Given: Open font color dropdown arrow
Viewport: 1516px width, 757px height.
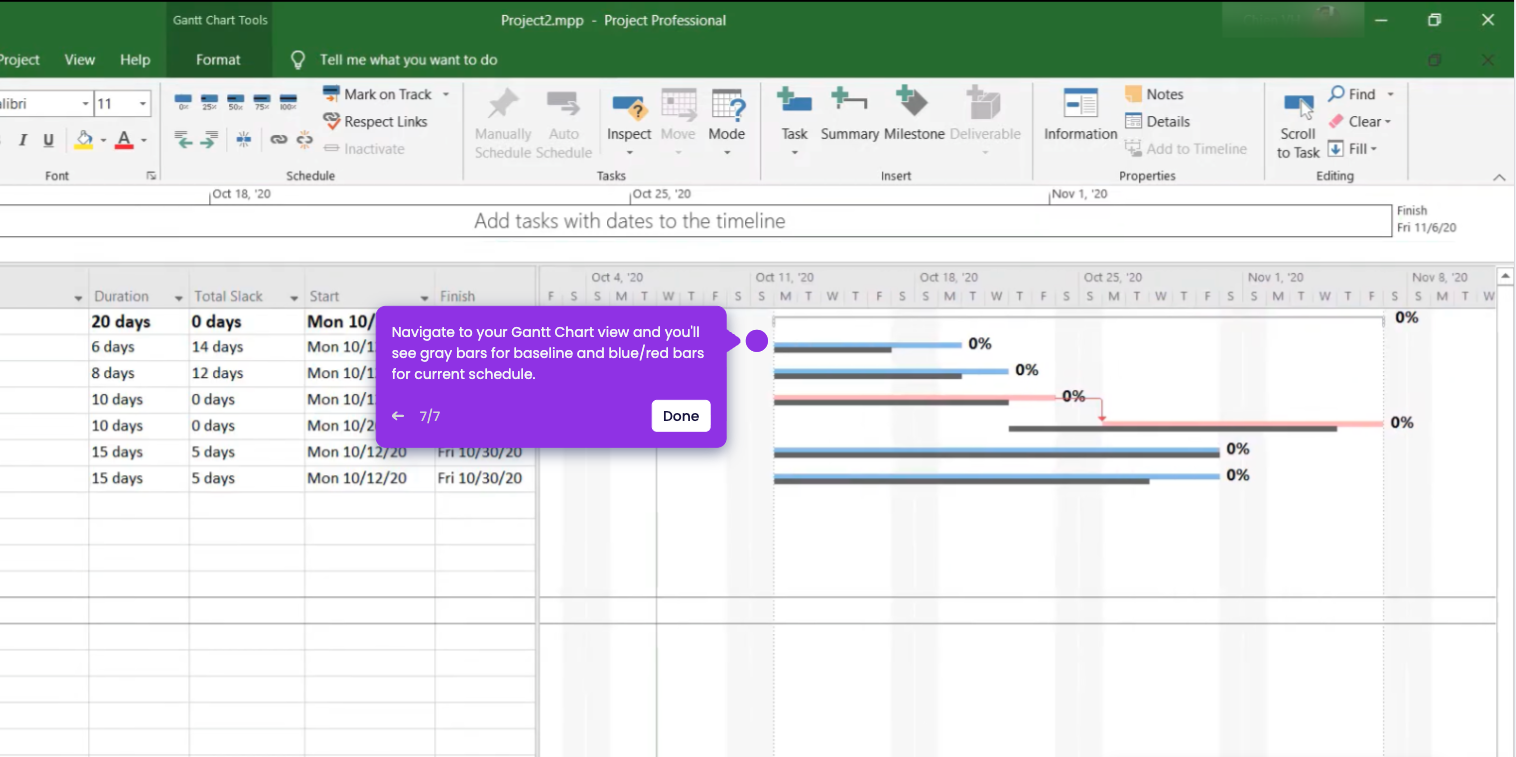Looking at the screenshot, I should (x=143, y=140).
